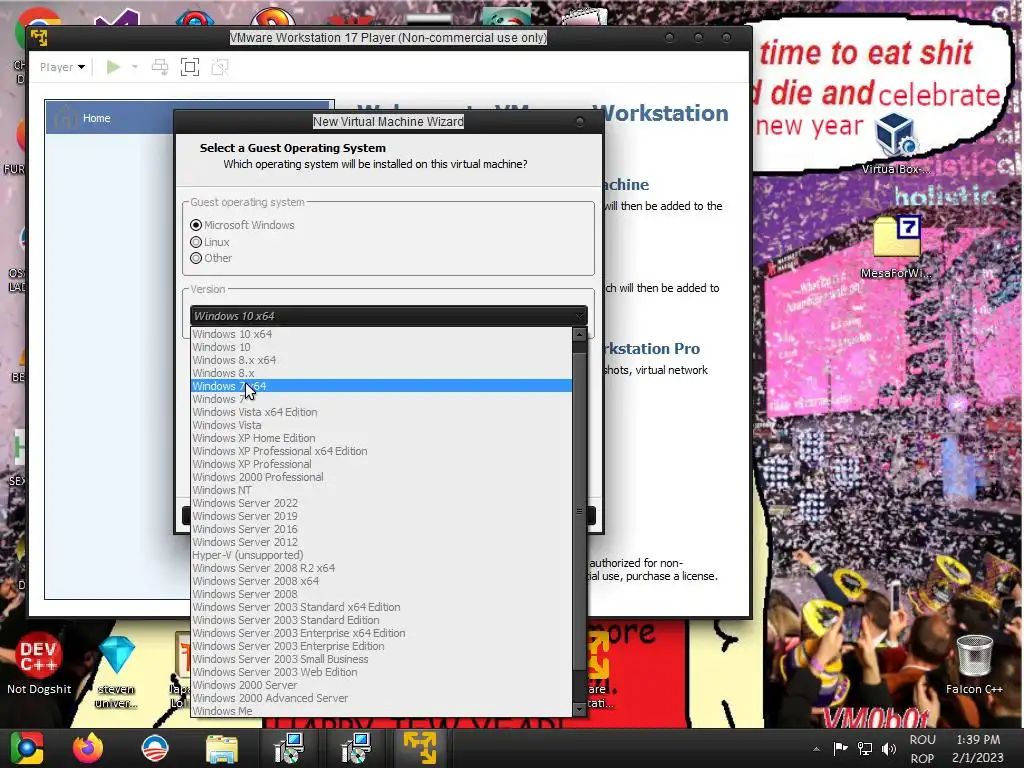Click the network tray icon
This screenshot has width=1024, height=768.
(865, 748)
